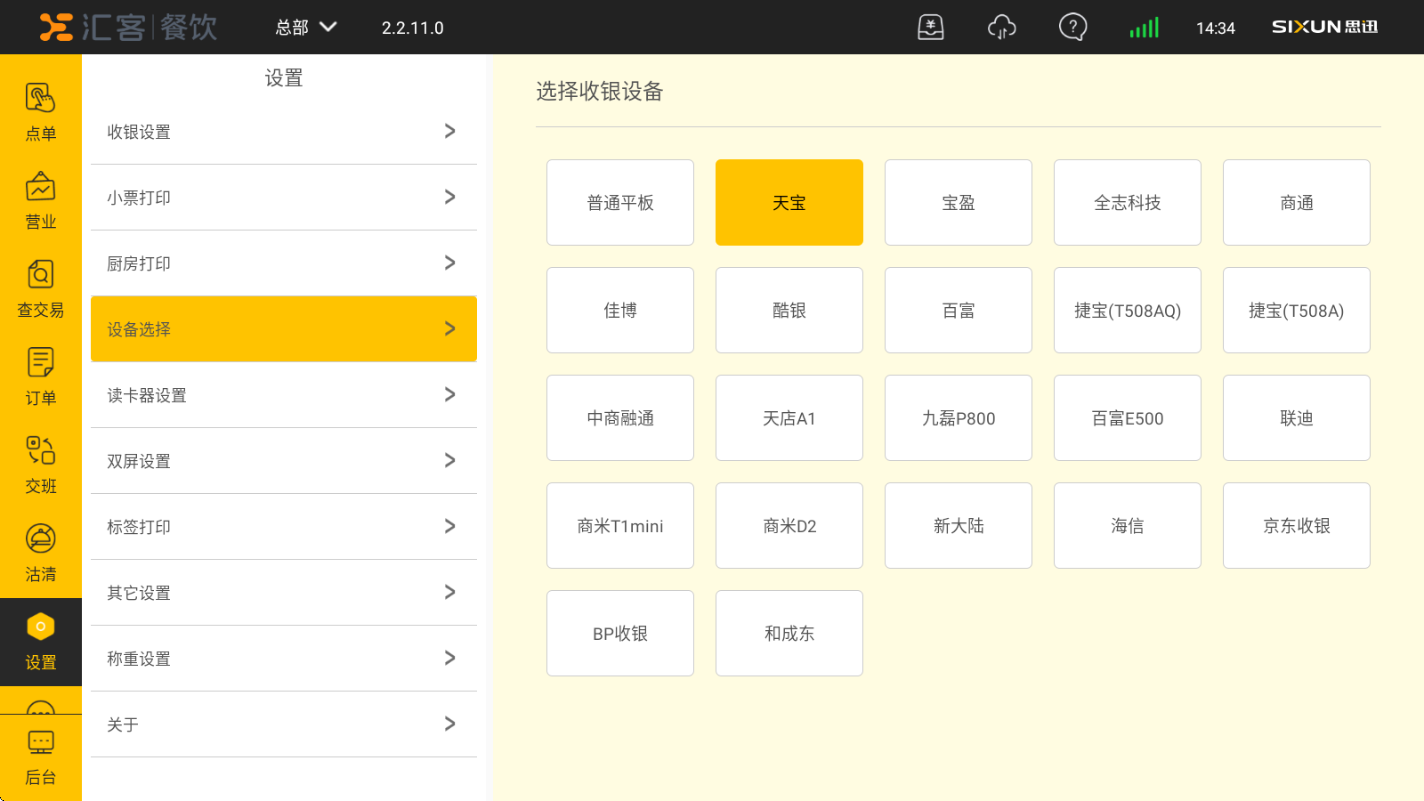
Task: Click the cash drawer yen icon
Action: coord(930,27)
